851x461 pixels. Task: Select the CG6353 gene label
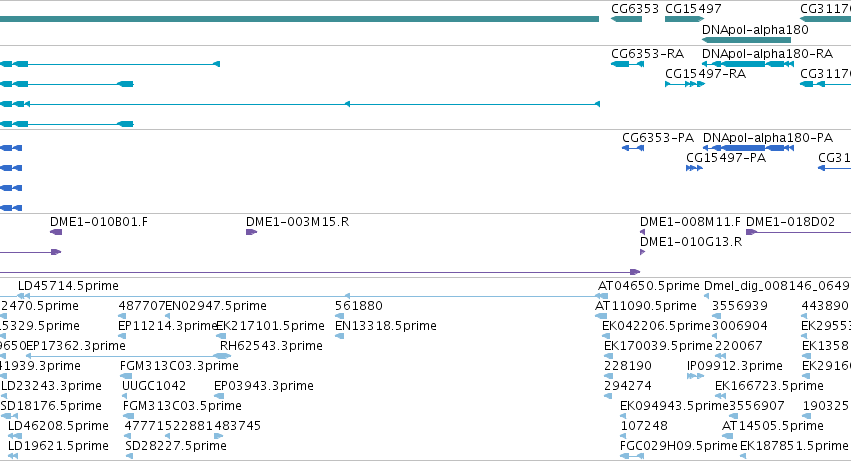click(634, 9)
